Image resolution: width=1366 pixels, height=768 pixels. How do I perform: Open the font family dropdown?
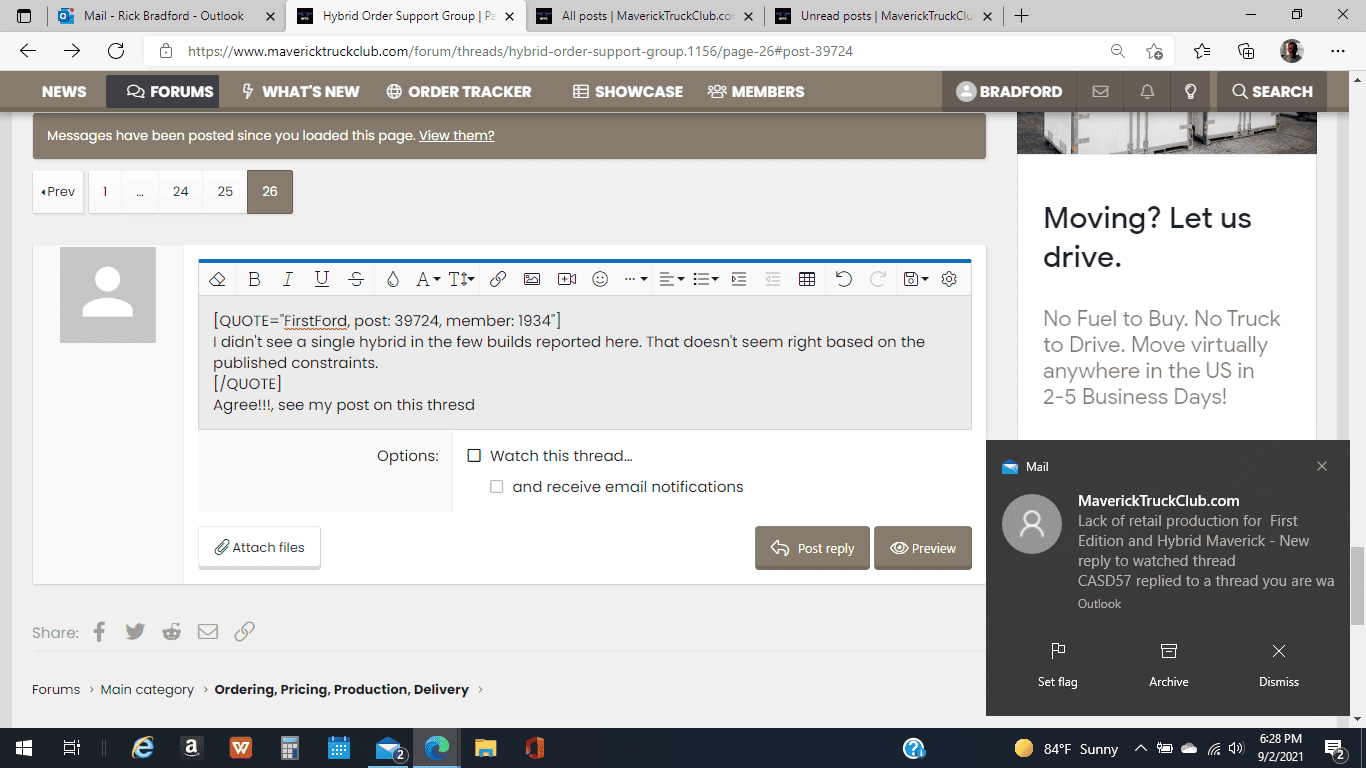(x=428, y=280)
